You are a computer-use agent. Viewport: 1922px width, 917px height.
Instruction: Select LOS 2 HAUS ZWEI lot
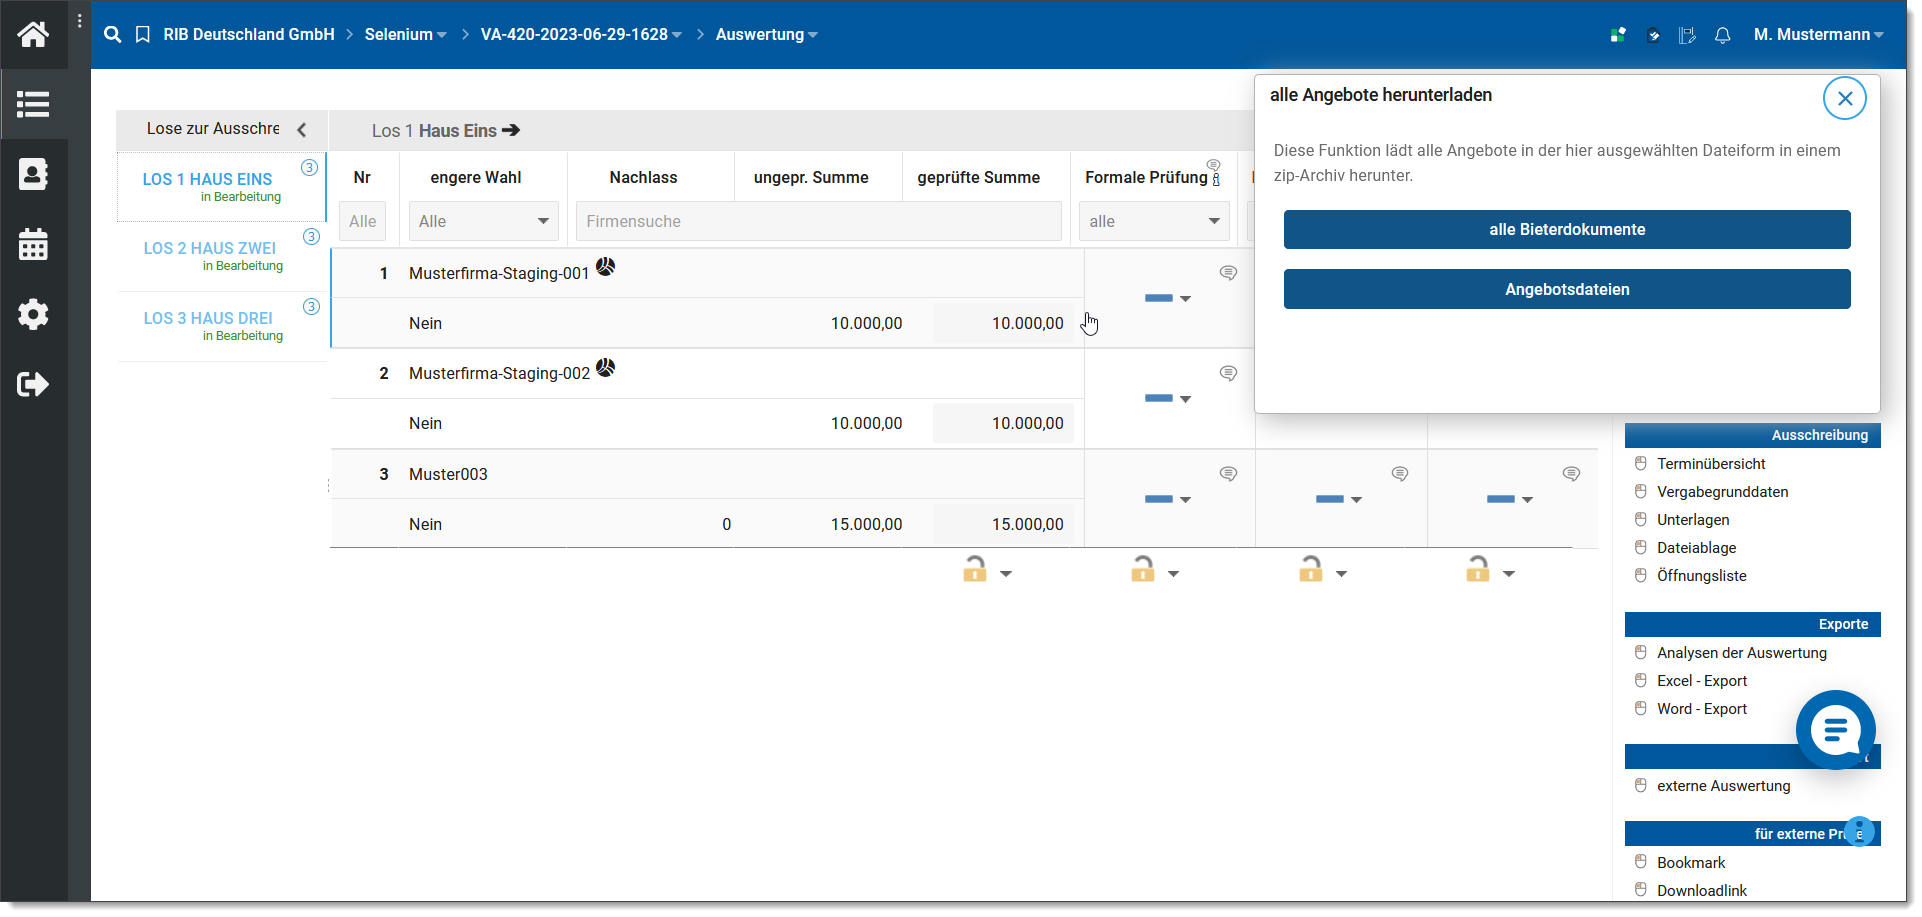click(x=222, y=256)
